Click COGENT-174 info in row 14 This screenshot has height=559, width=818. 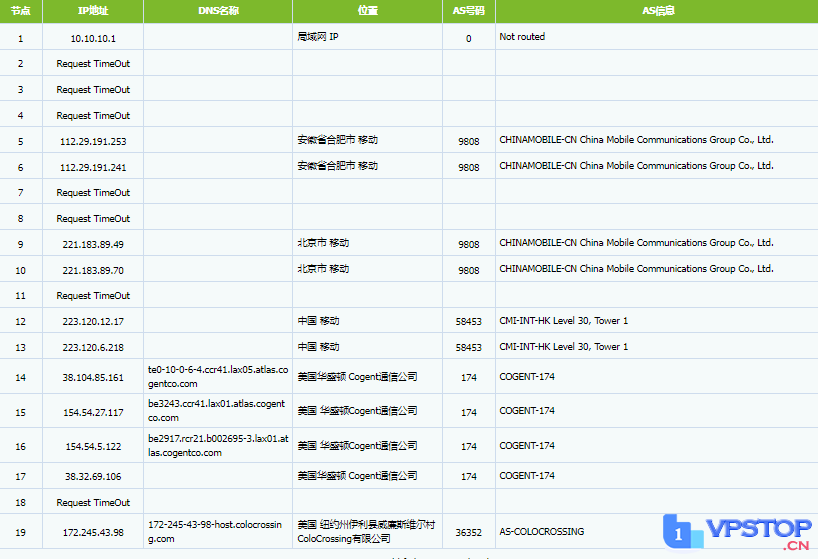click(526, 376)
